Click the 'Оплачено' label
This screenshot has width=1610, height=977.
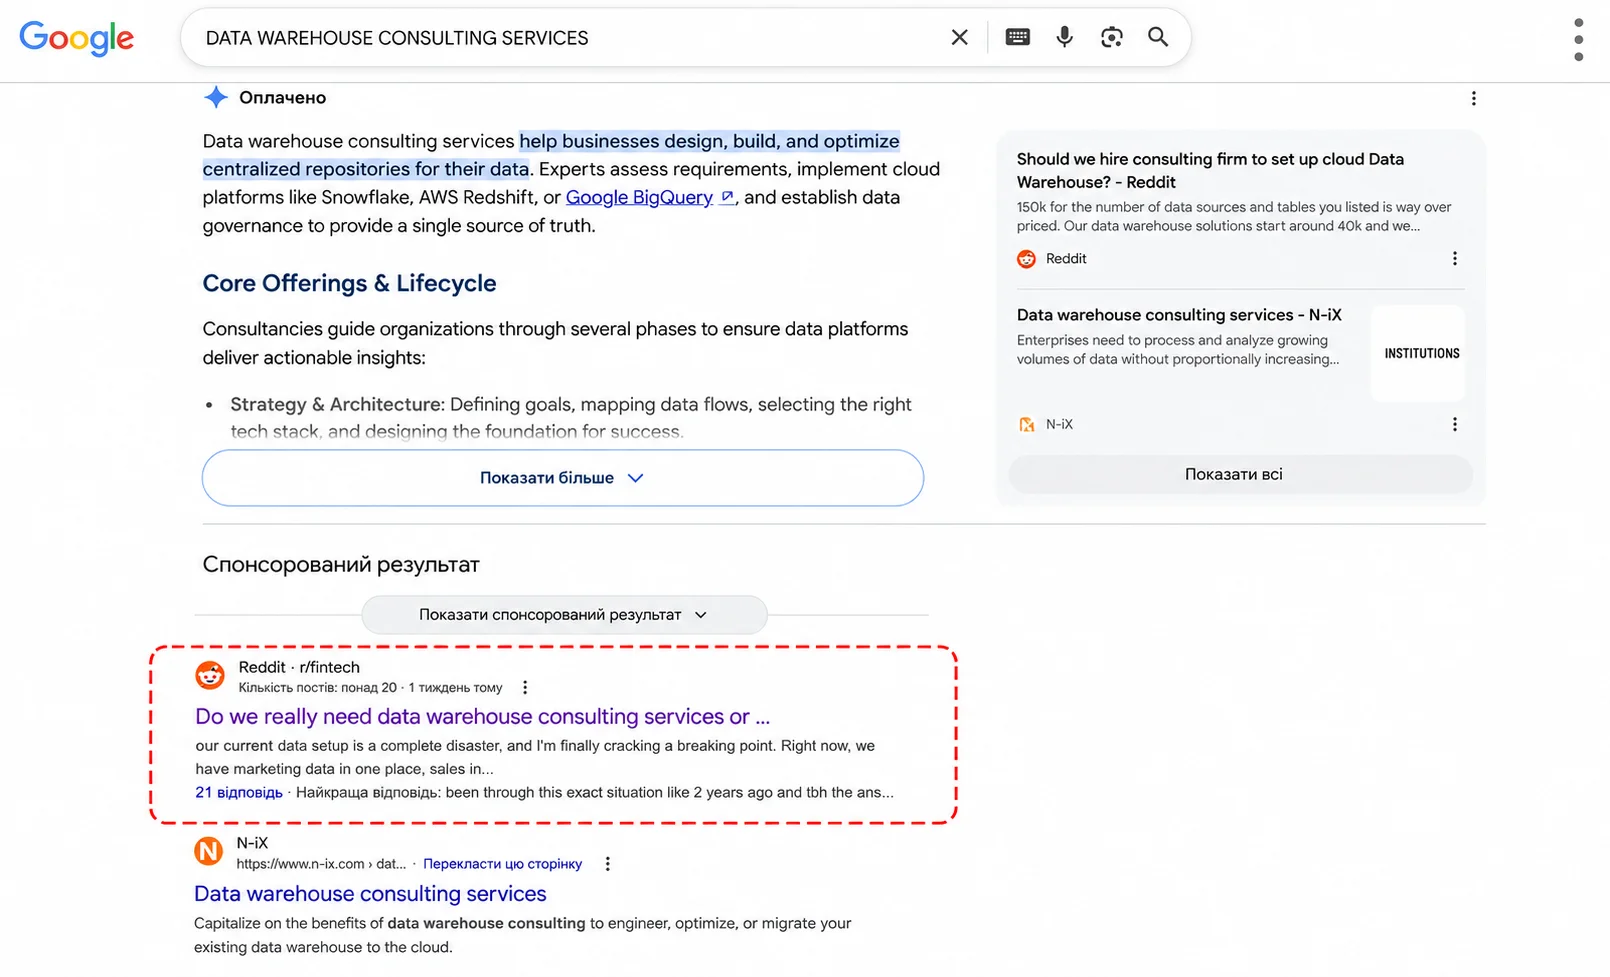[283, 97]
